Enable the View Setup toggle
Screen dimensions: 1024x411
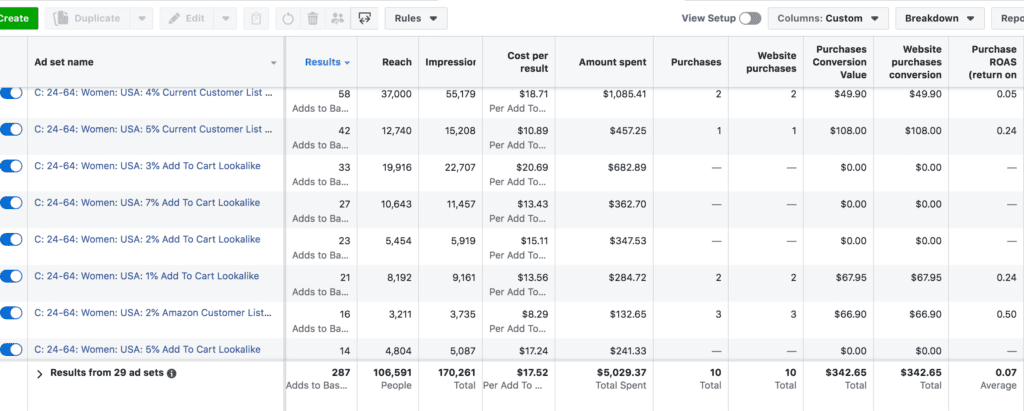point(750,18)
